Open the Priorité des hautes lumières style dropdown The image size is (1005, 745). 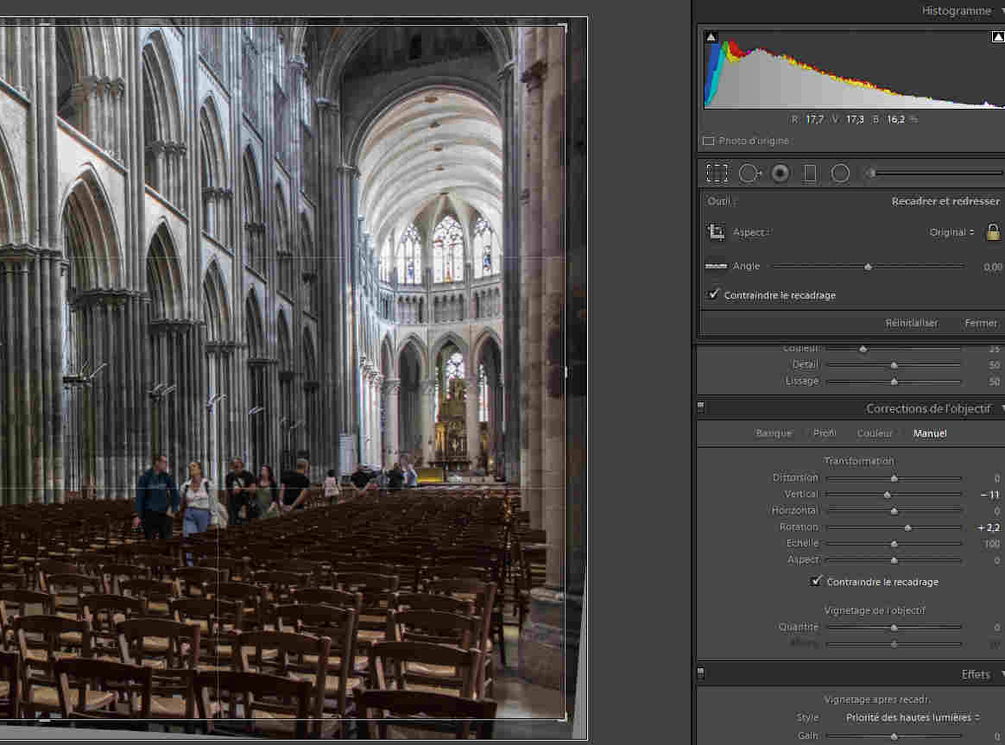tap(913, 717)
